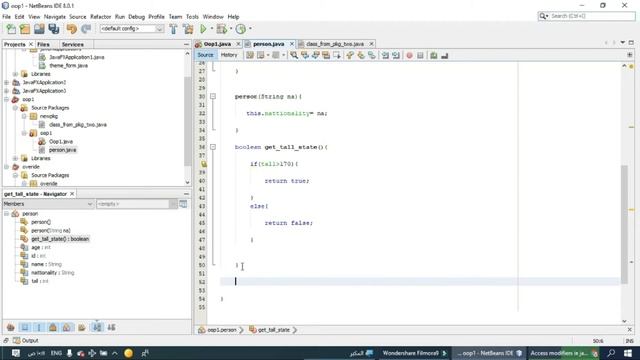Click the Build Project hammer icon
The height and width of the screenshot is (360, 640).
[x=173, y=29]
